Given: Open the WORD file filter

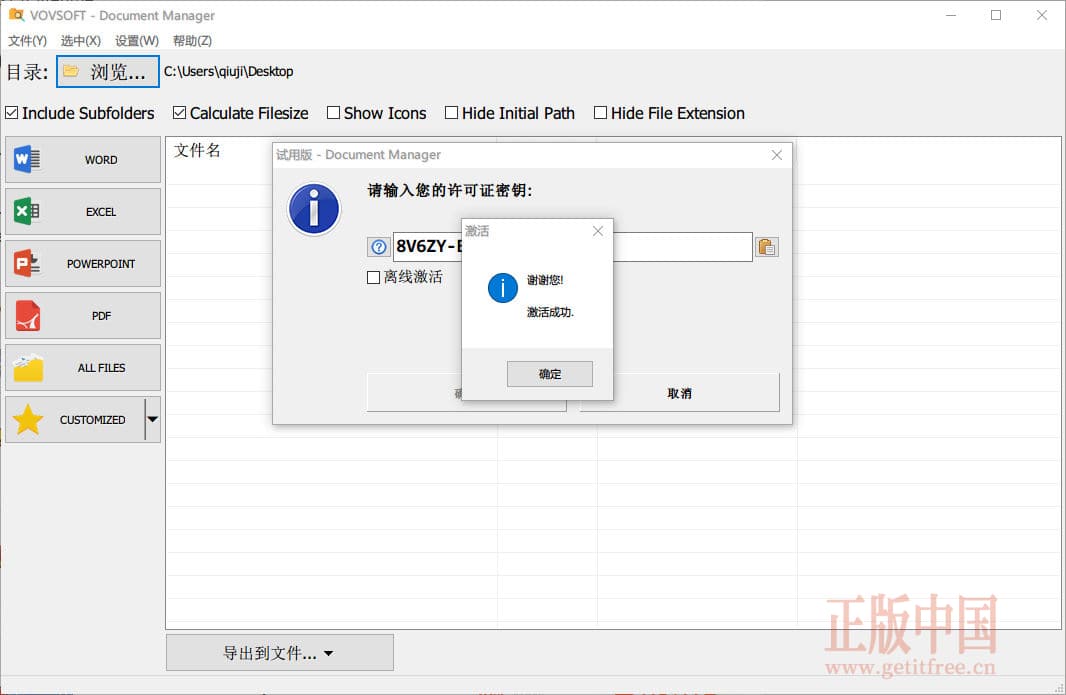Looking at the screenshot, I should (83, 159).
